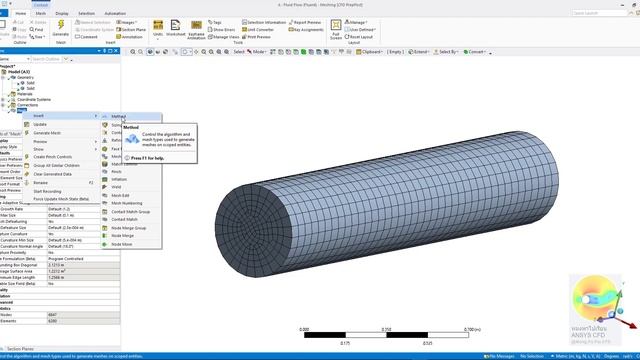Select first Solid body under Geometry

[x=31, y=83]
